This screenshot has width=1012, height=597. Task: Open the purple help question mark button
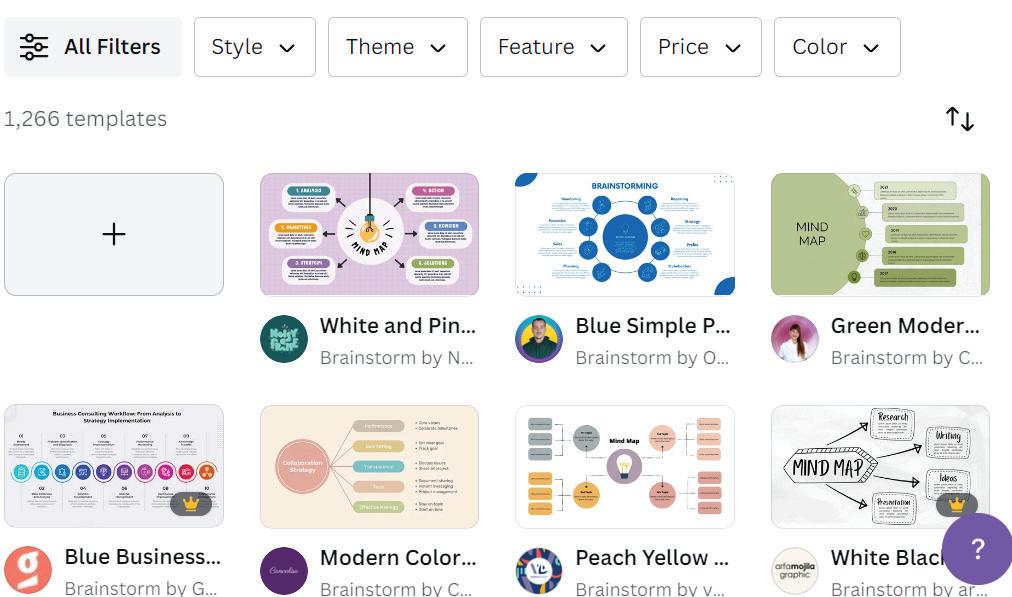point(977,548)
